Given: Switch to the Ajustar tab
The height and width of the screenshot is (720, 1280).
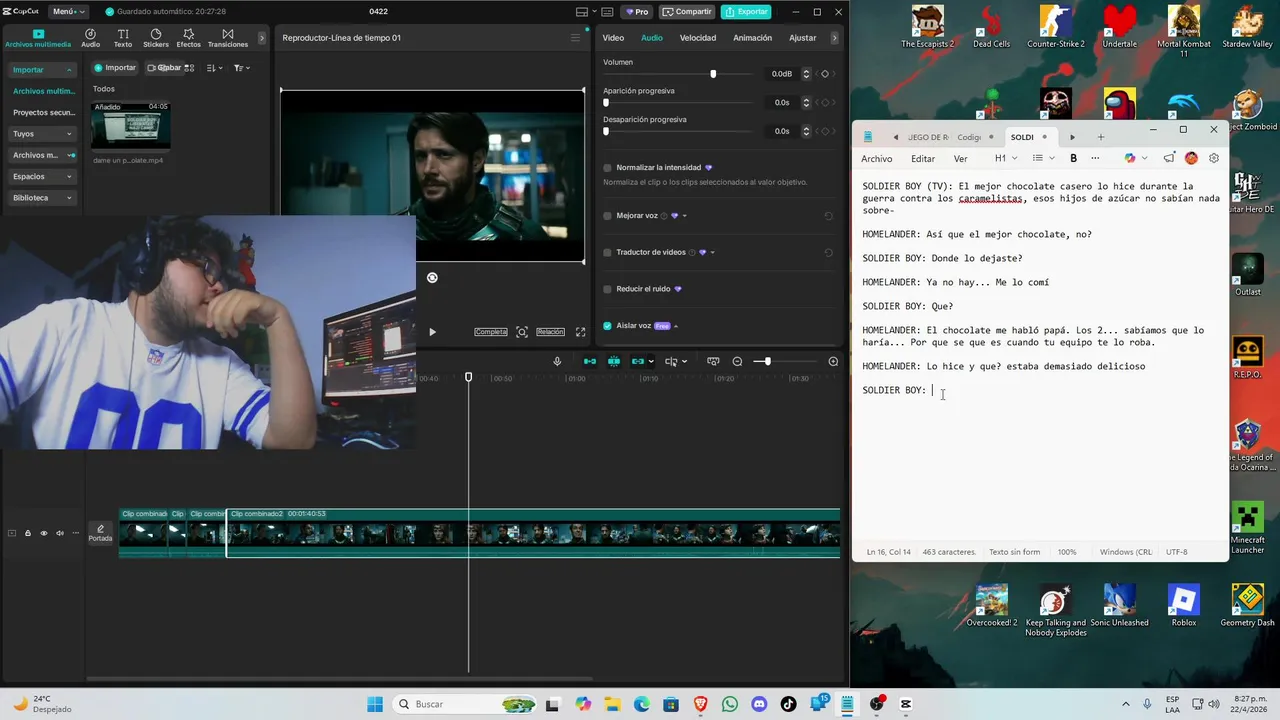Looking at the screenshot, I should tap(803, 38).
